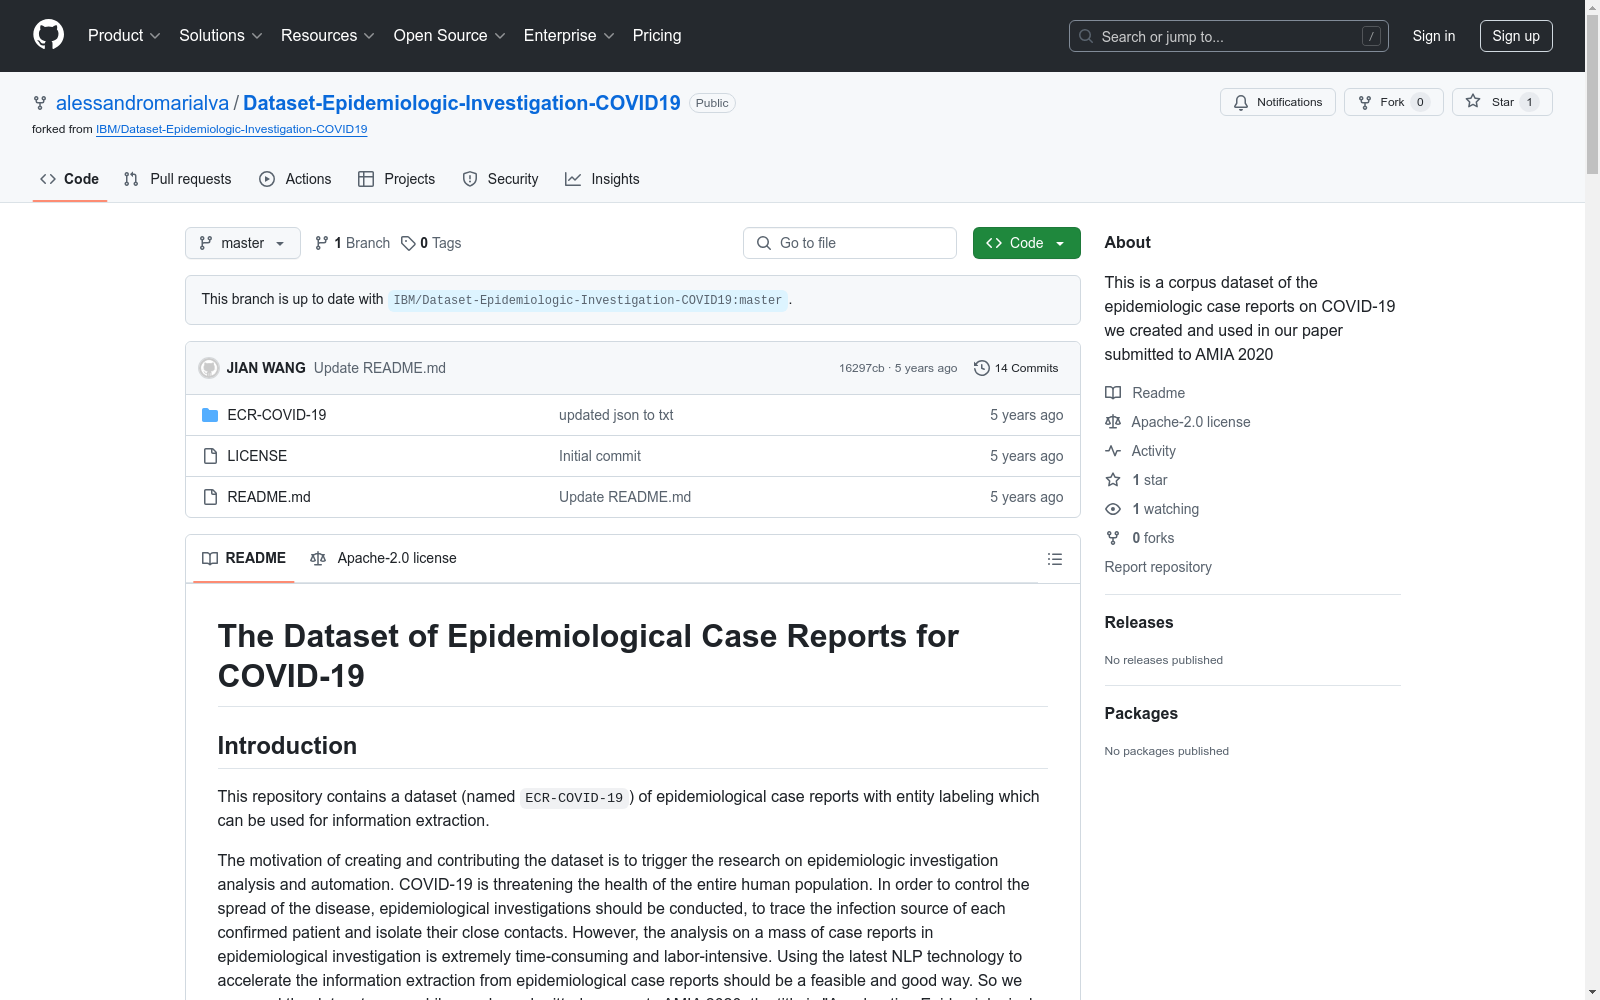Image resolution: width=1600 pixels, height=1000 pixels.
Task: Open the README.md file
Action: pos(269,497)
